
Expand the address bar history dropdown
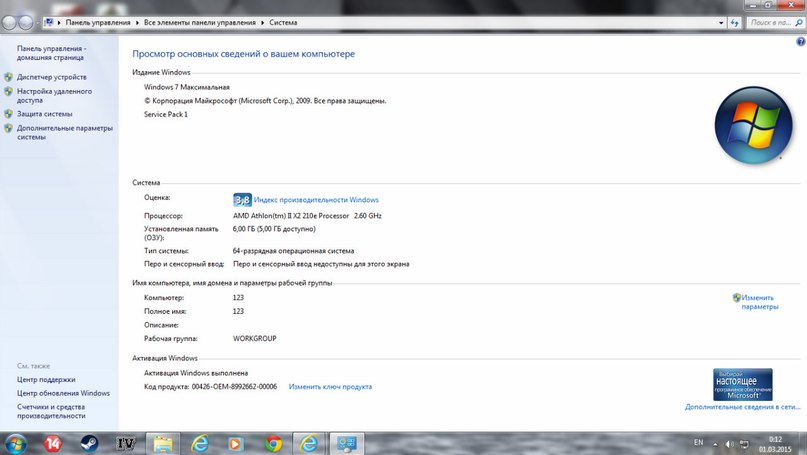tap(721, 23)
